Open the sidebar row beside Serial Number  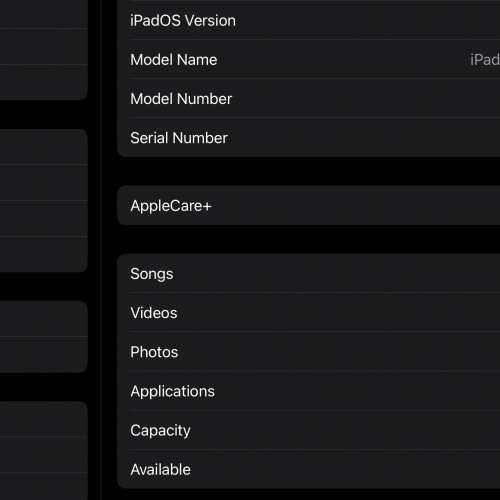point(44,147)
